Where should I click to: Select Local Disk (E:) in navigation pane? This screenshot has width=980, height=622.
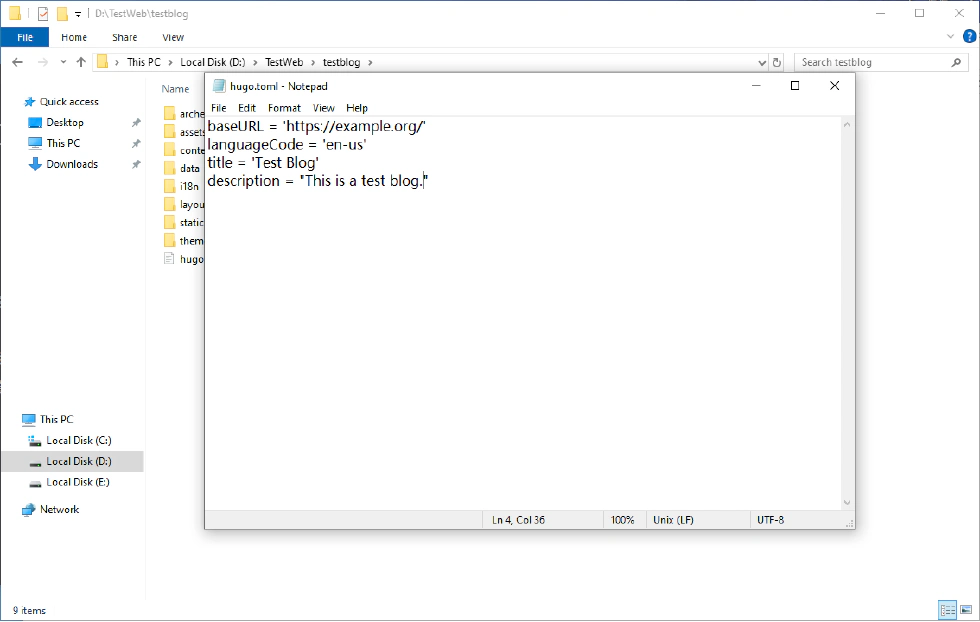tap(77, 482)
